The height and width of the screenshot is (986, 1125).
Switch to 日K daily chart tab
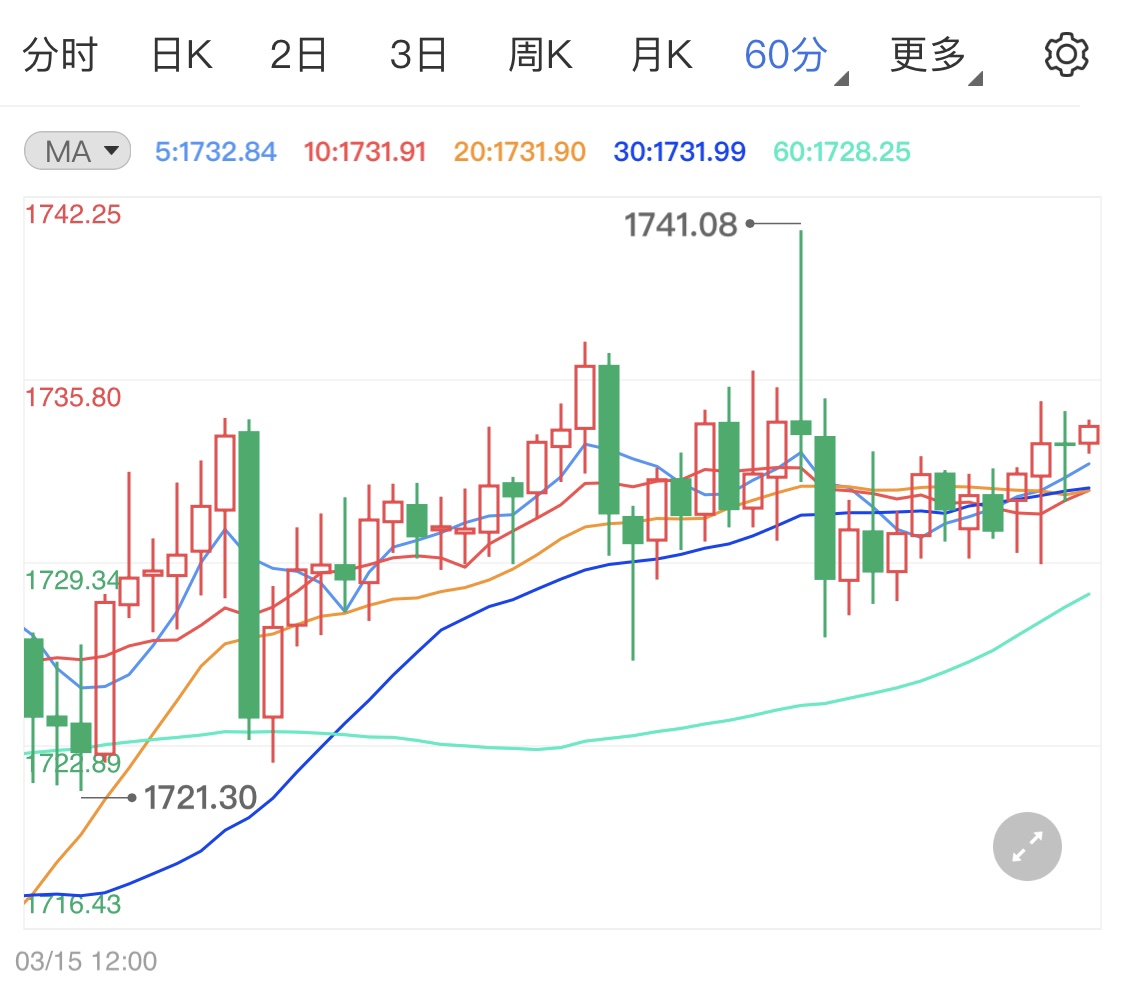[182, 55]
